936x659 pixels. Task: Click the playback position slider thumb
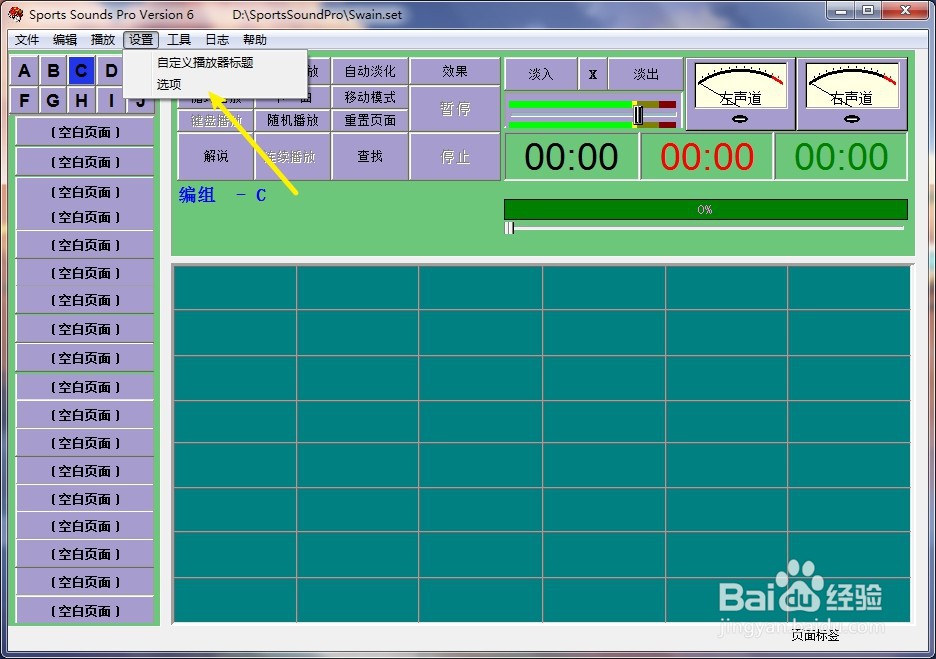[509, 228]
